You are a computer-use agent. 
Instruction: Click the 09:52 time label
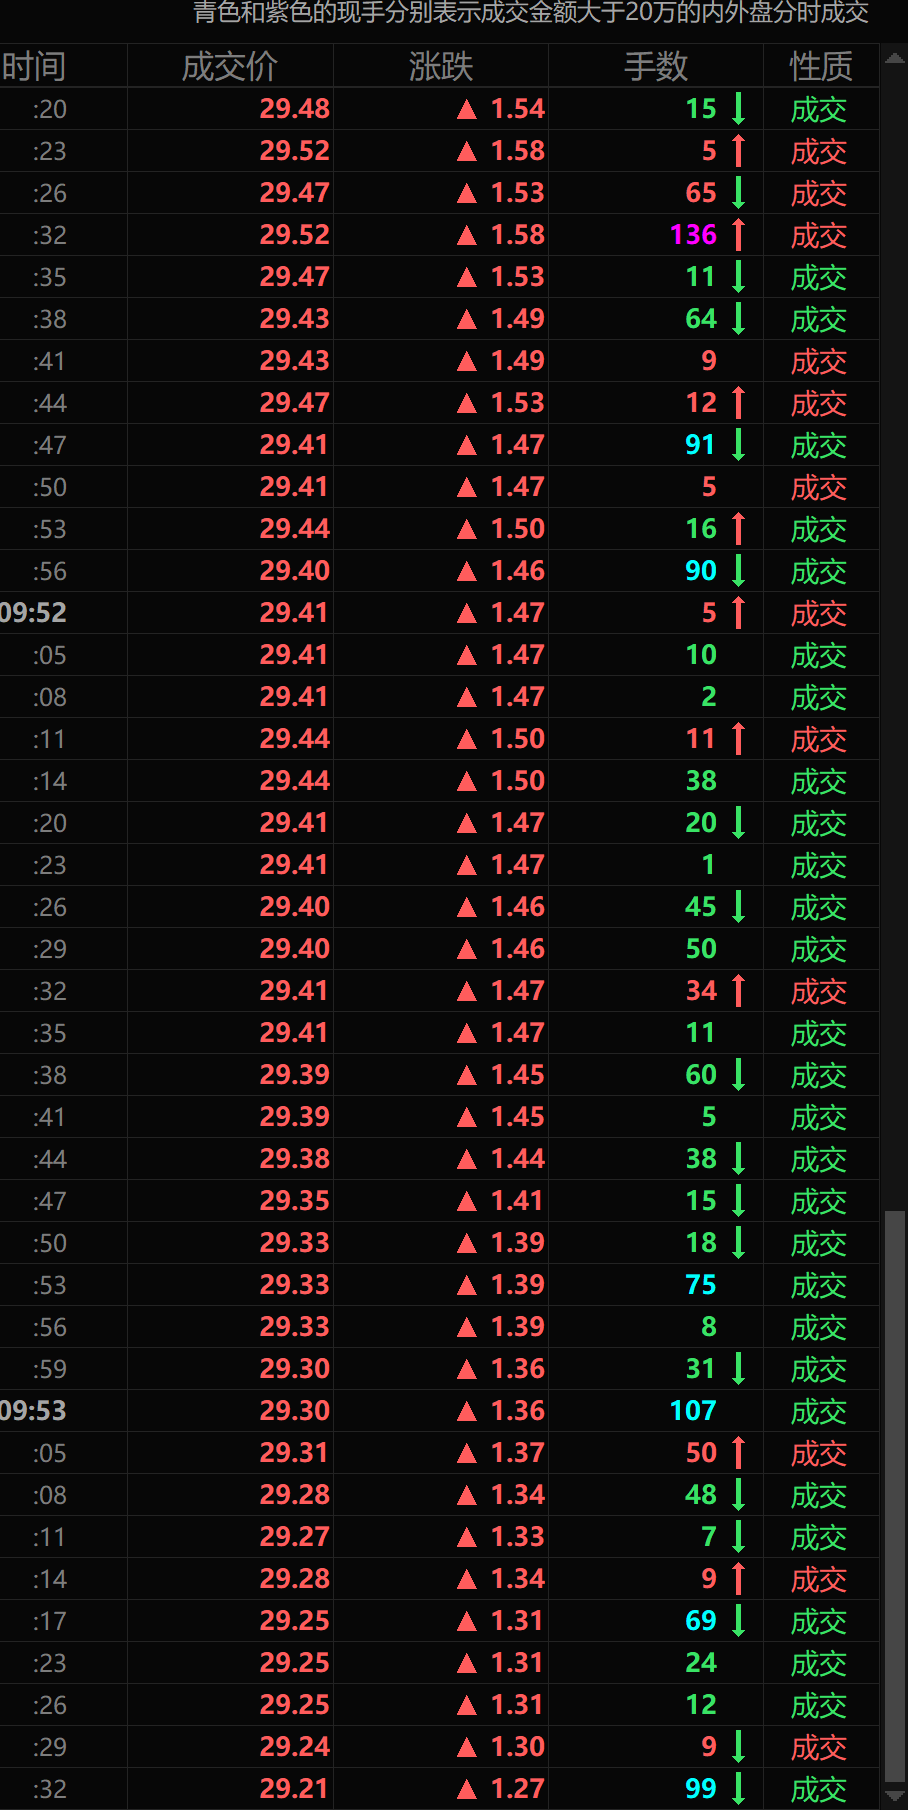[x=33, y=613]
